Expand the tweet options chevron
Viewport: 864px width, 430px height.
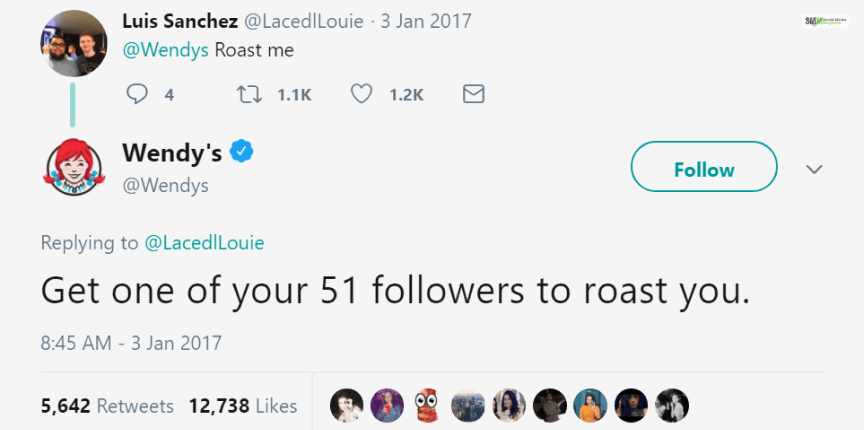point(814,169)
